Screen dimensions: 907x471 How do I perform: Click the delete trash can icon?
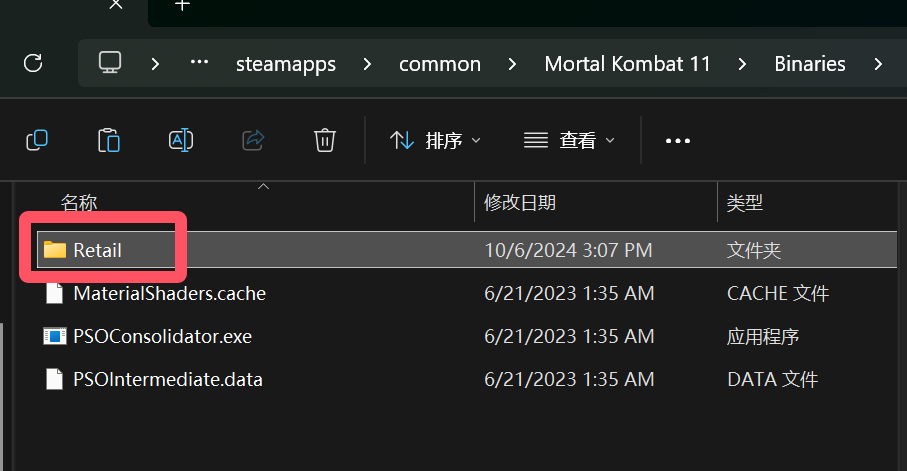[324, 140]
